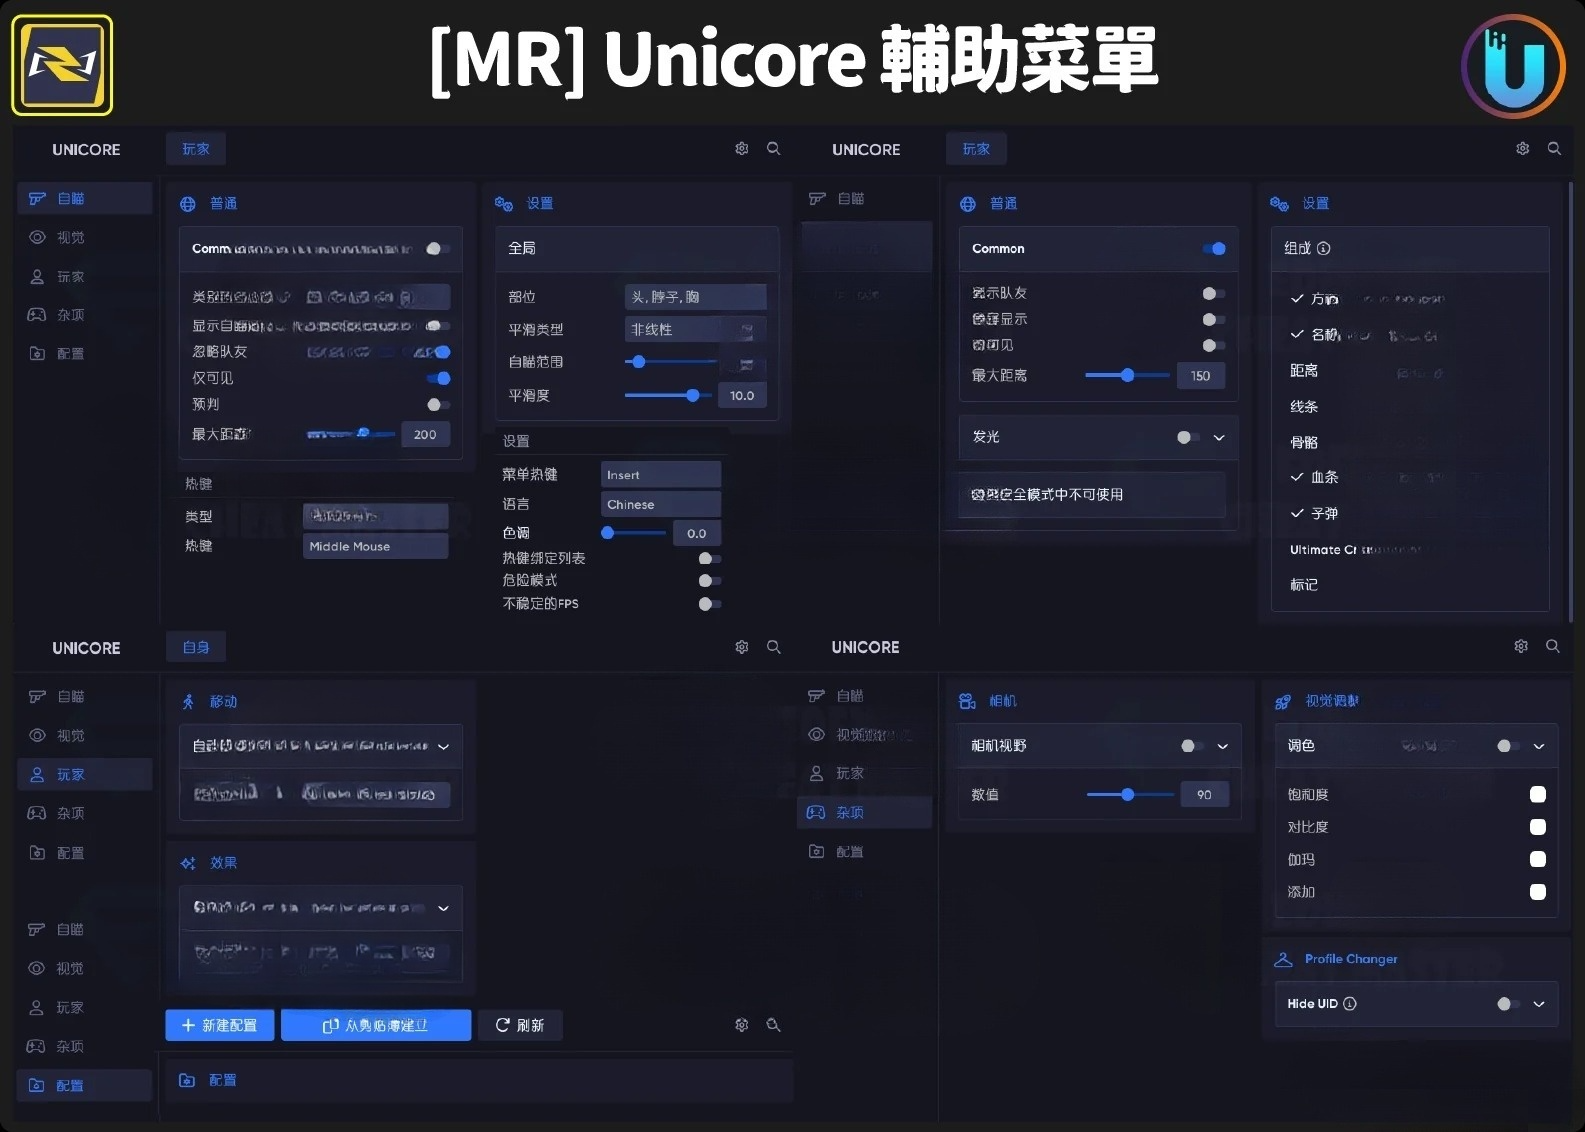The width and height of the screenshot is (1585, 1132).
Task: Open the 部位 dropdown showing 头, 脖子, 胸
Action: tap(696, 297)
